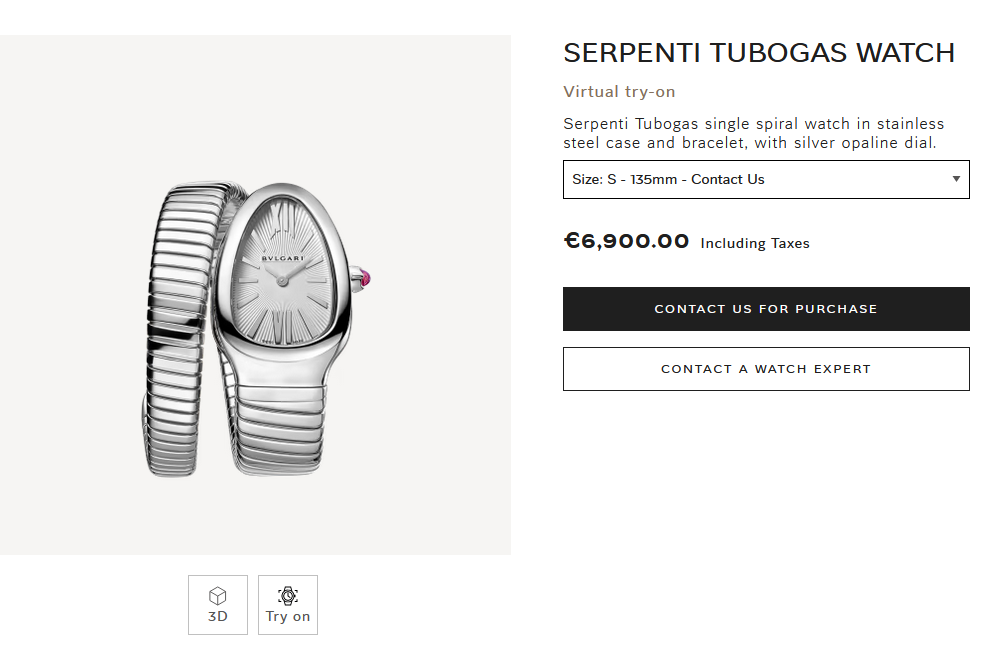Click the size dropdown arrow
This screenshot has width=995, height=671.
tap(956, 180)
